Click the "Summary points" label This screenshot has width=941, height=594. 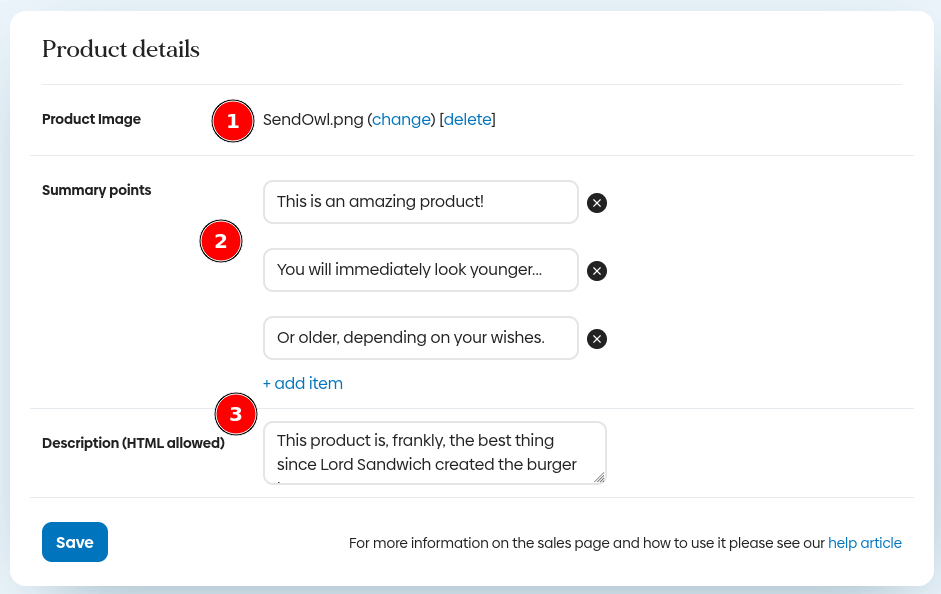[96, 190]
